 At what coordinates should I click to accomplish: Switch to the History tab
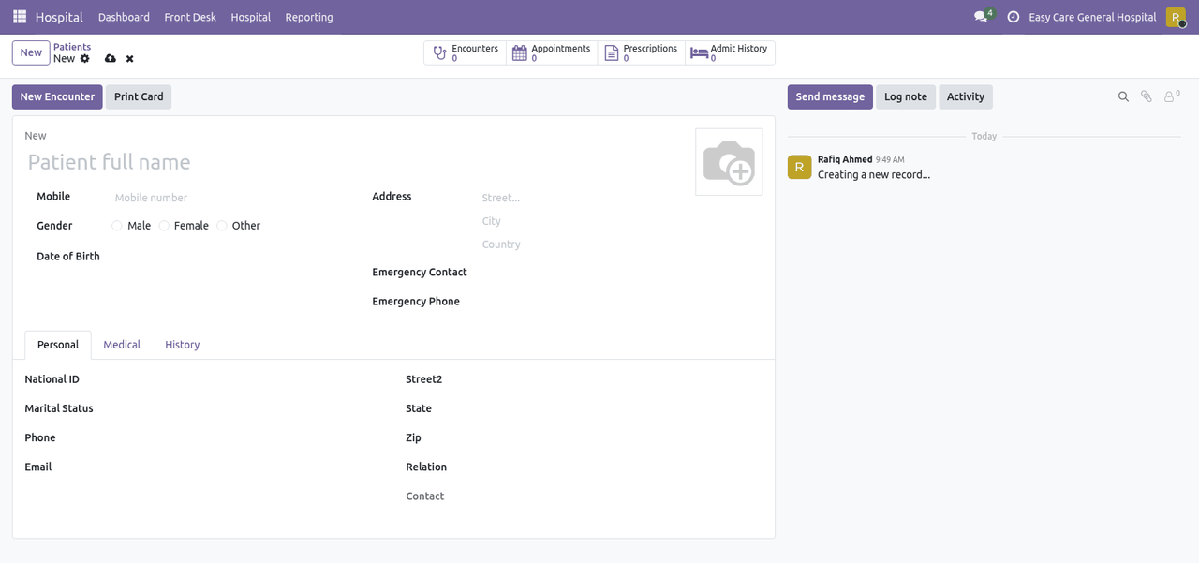(183, 345)
